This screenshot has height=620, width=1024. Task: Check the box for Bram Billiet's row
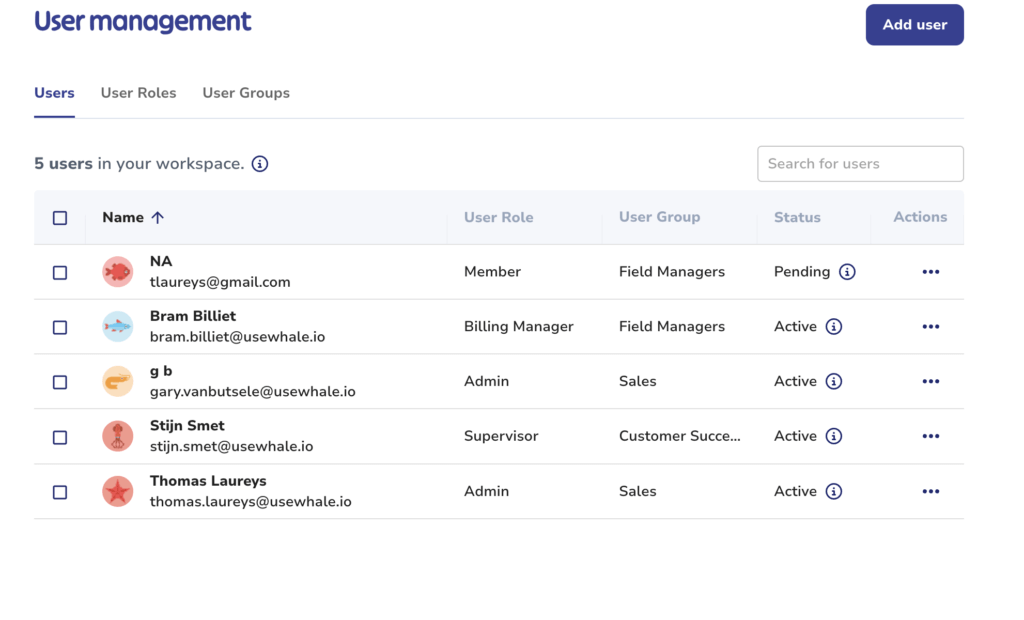pyautogui.click(x=60, y=327)
